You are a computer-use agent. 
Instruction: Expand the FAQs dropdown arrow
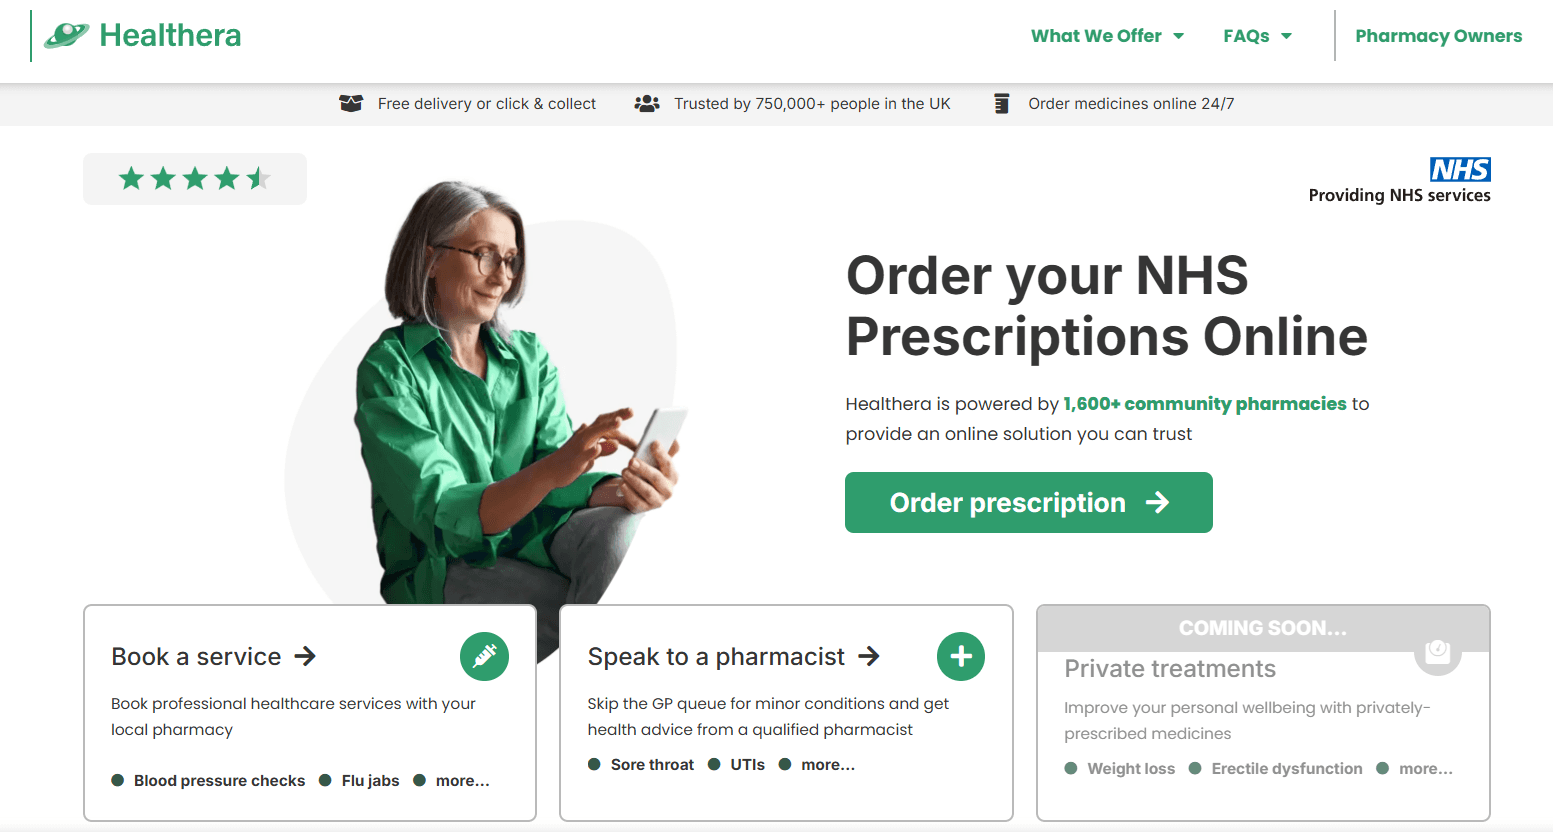(1286, 36)
